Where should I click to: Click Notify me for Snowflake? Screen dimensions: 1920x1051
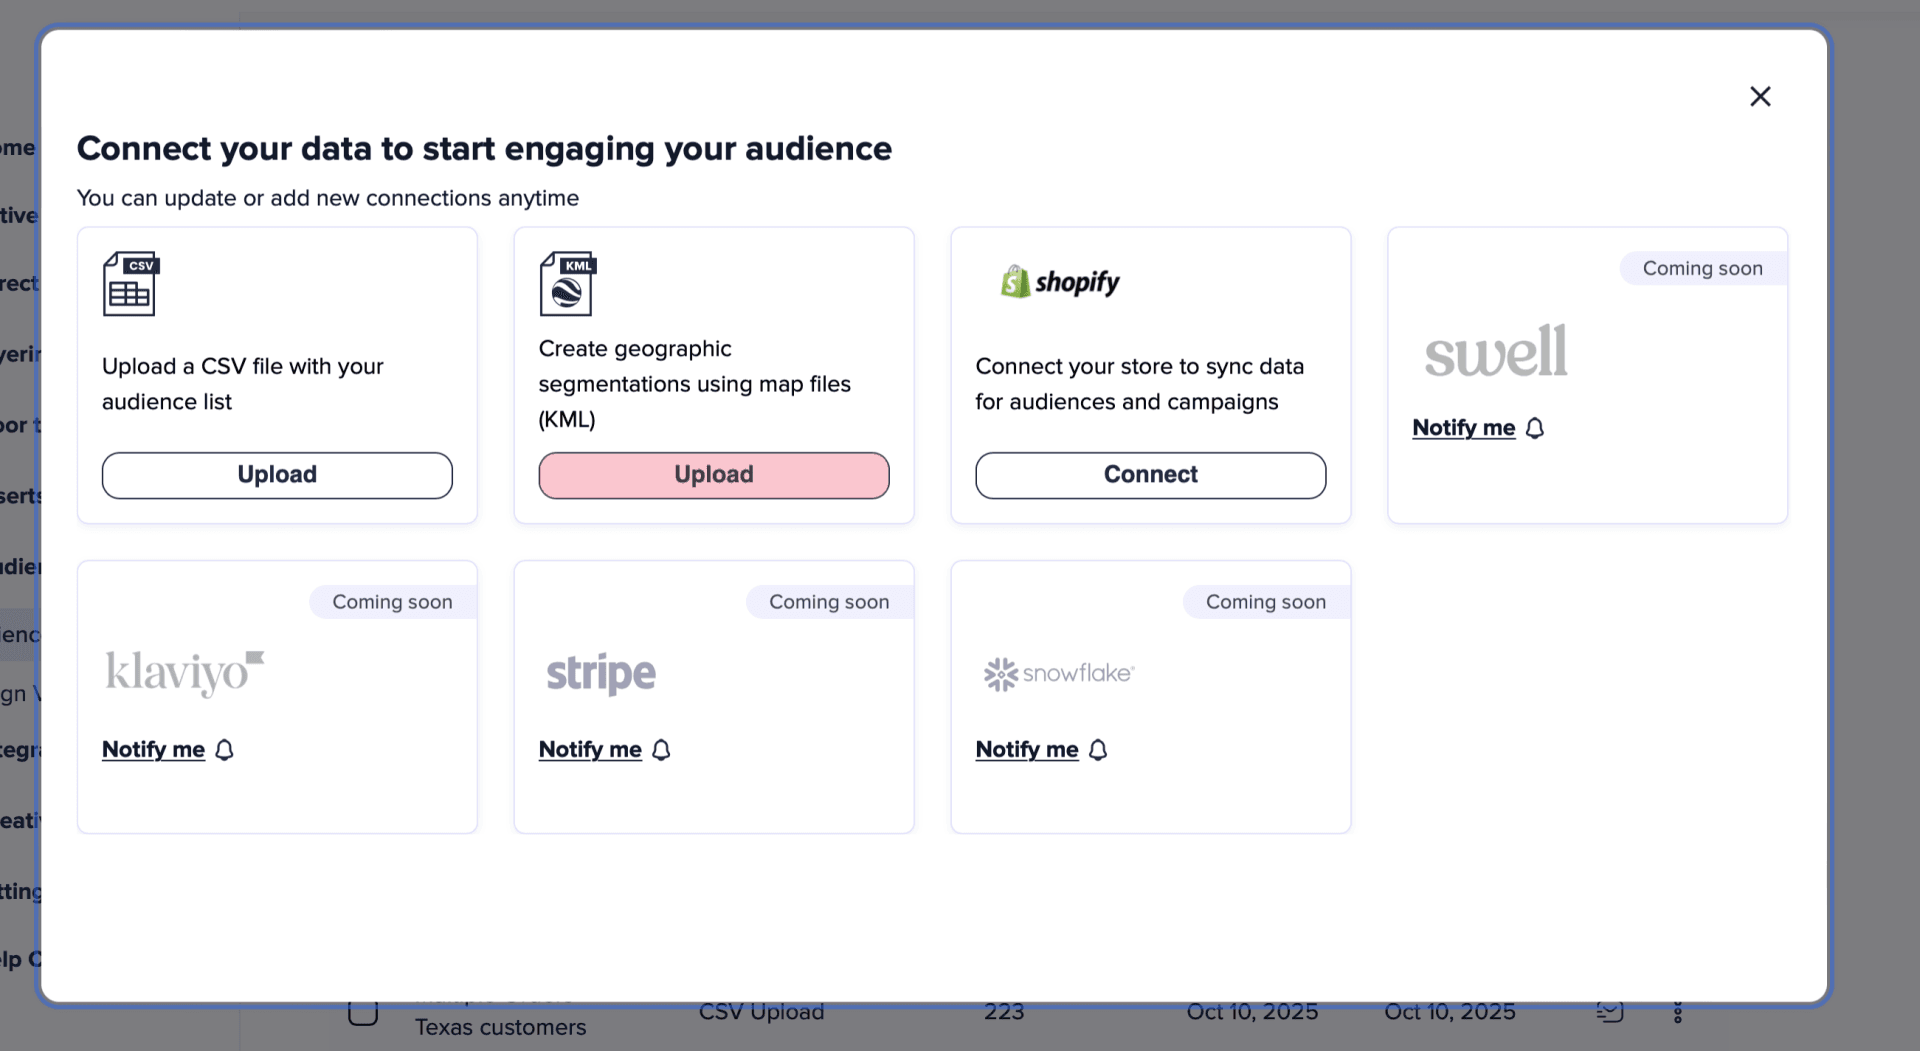tap(1027, 750)
